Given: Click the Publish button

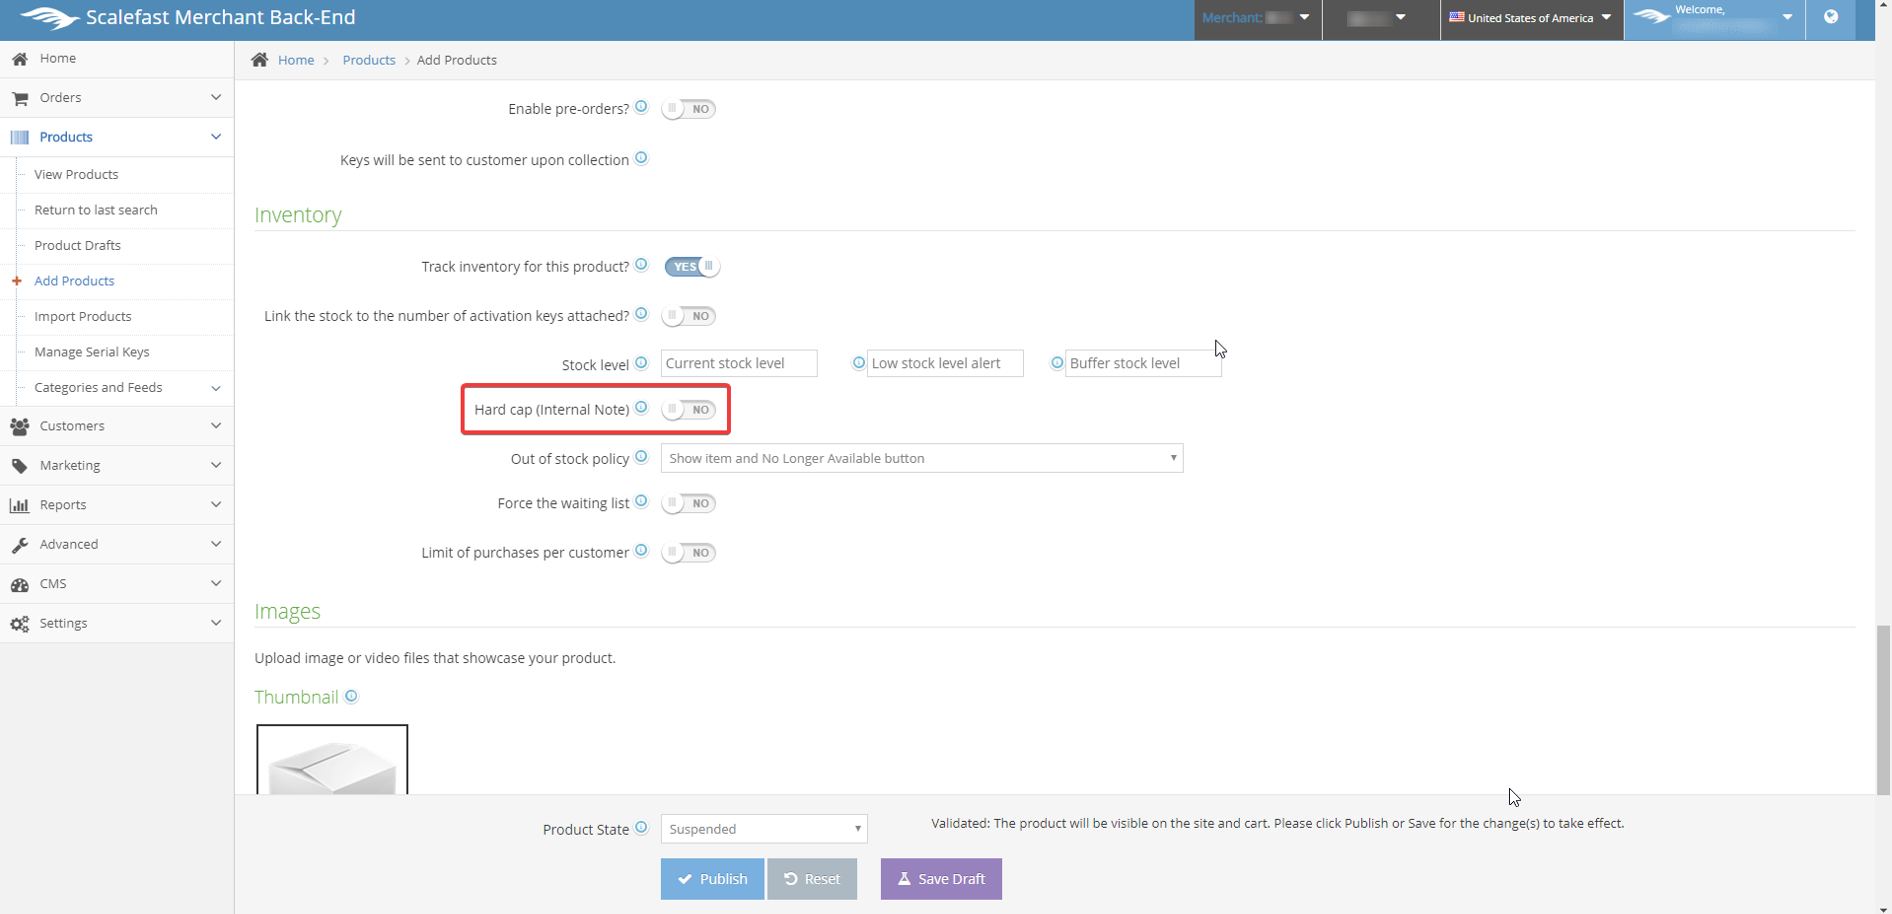Looking at the screenshot, I should coord(712,879).
